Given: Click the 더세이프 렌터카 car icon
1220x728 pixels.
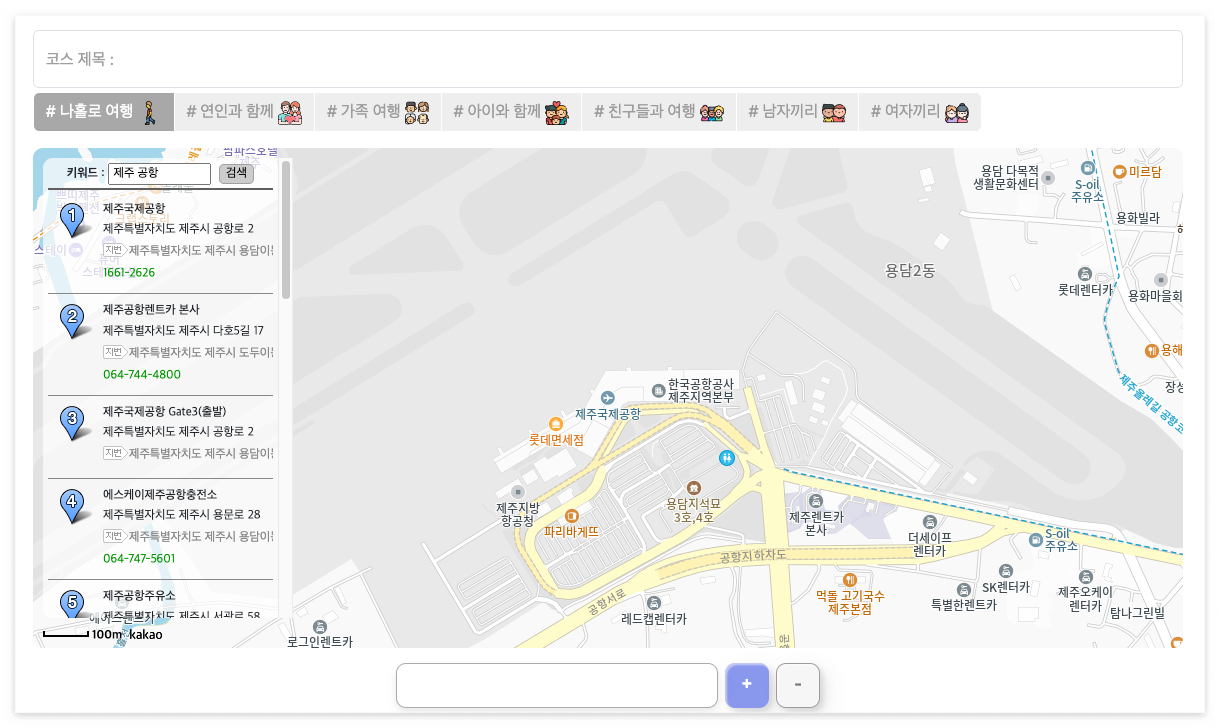Looking at the screenshot, I should tap(929, 521).
